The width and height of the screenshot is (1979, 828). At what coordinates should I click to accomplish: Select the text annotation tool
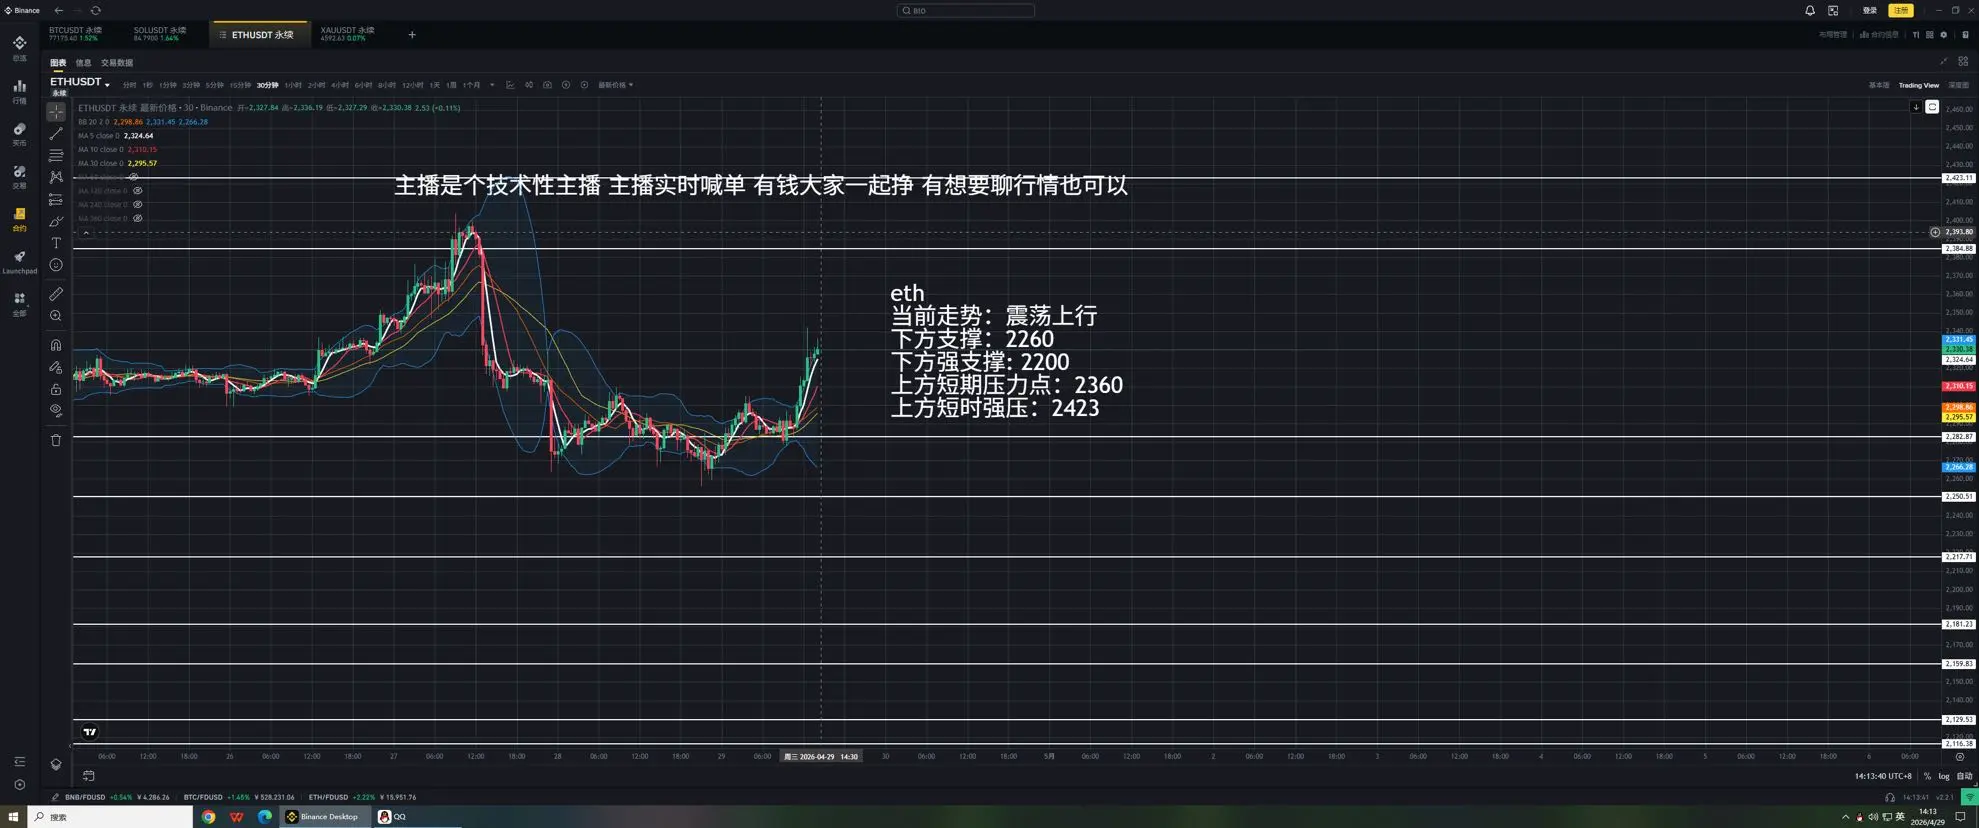[x=56, y=243]
